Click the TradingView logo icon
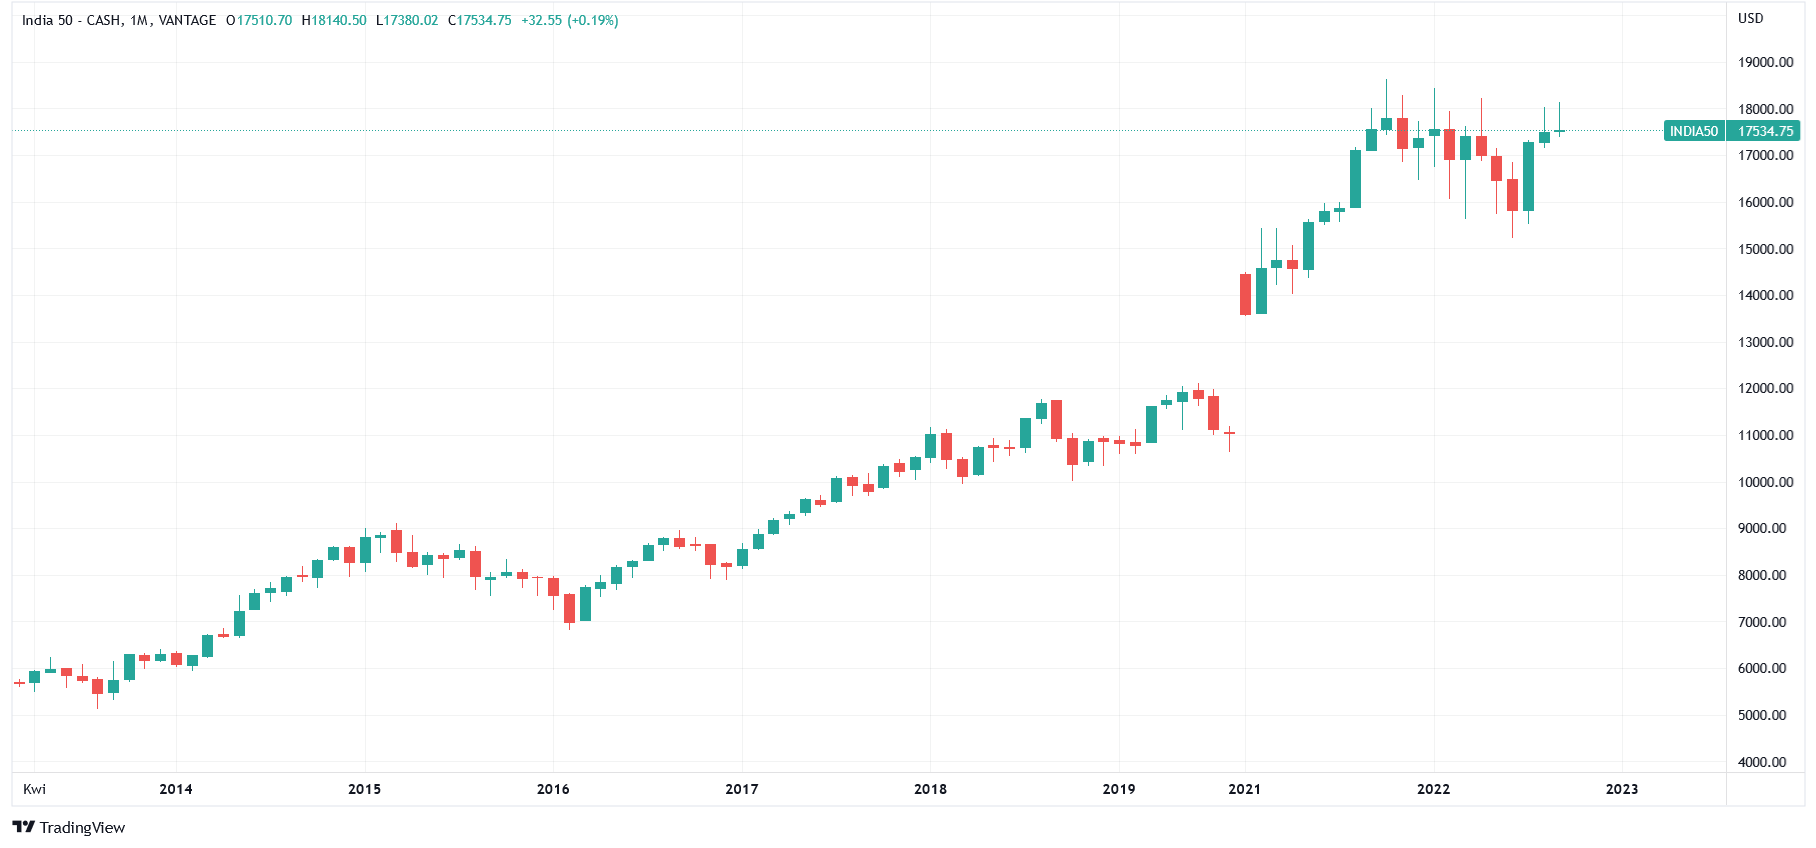Screen dimensions: 1816x848 [23, 827]
